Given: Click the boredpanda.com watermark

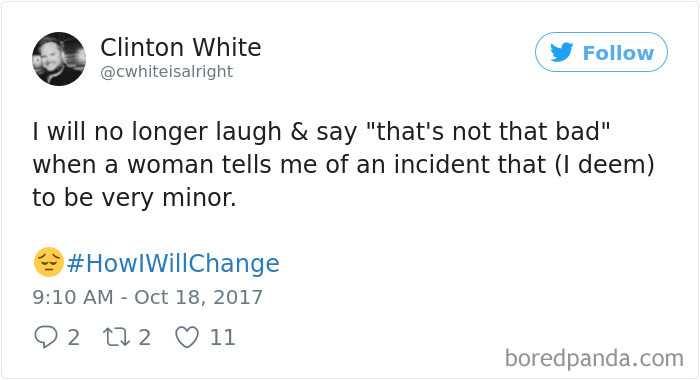Looking at the screenshot, I should [x=594, y=358].
